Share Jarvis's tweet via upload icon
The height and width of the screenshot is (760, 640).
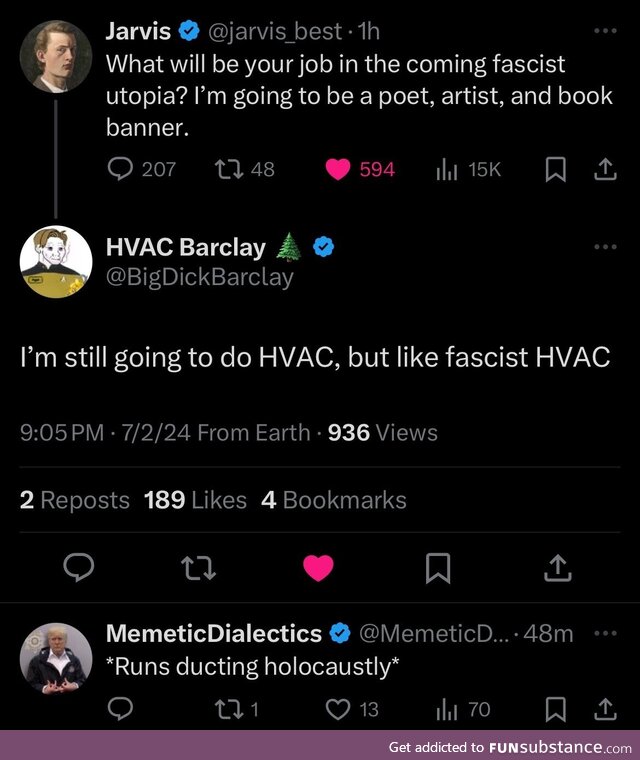tap(605, 170)
